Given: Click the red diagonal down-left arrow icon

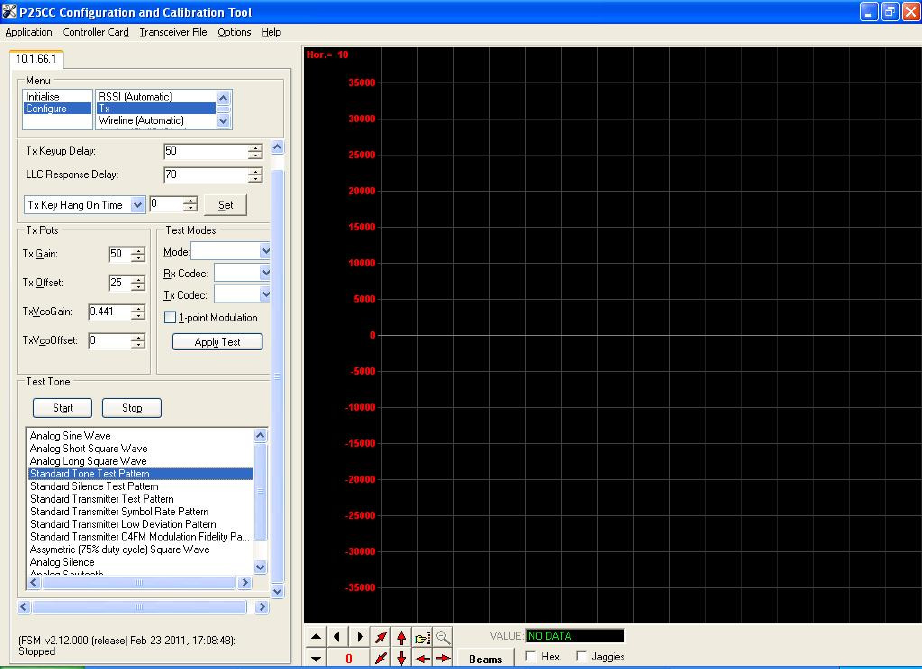Looking at the screenshot, I should pyautogui.click(x=380, y=658).
